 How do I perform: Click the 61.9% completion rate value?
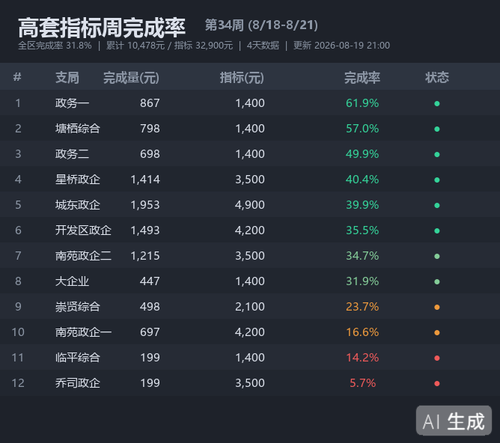[x=362, y=103]
